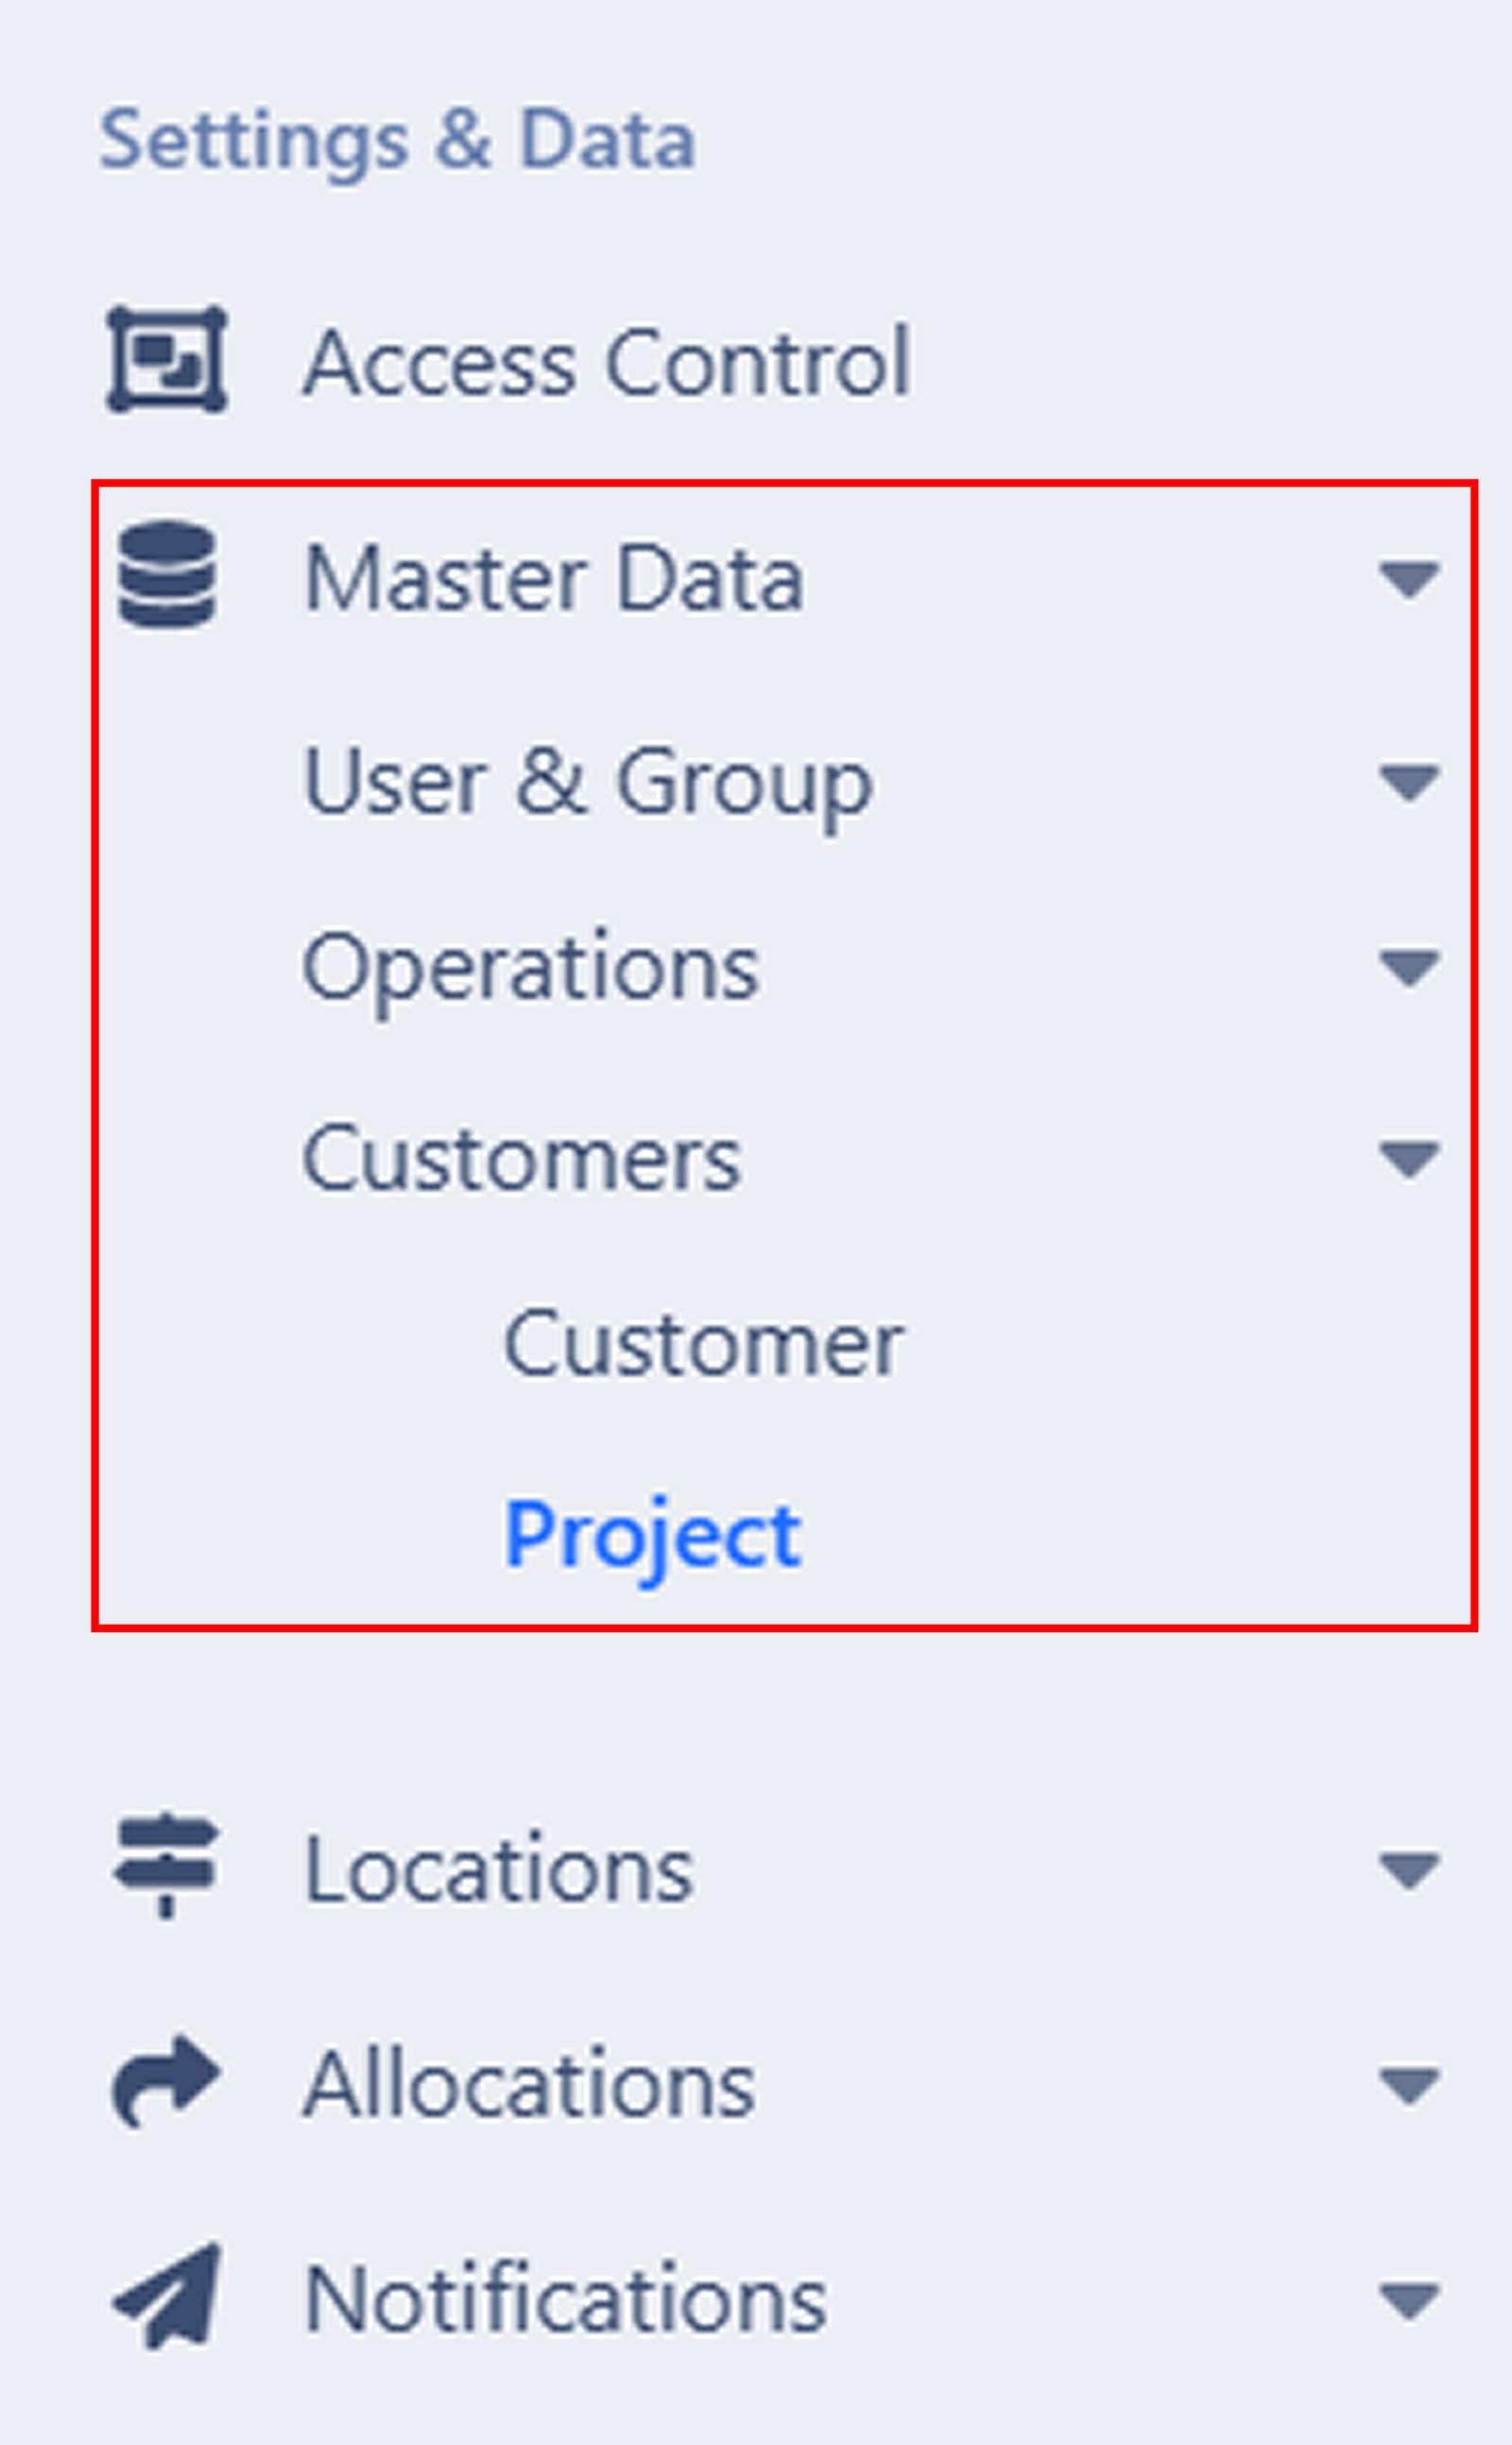
Task: Click the Access Control label
Action: [x=607, y=362]
